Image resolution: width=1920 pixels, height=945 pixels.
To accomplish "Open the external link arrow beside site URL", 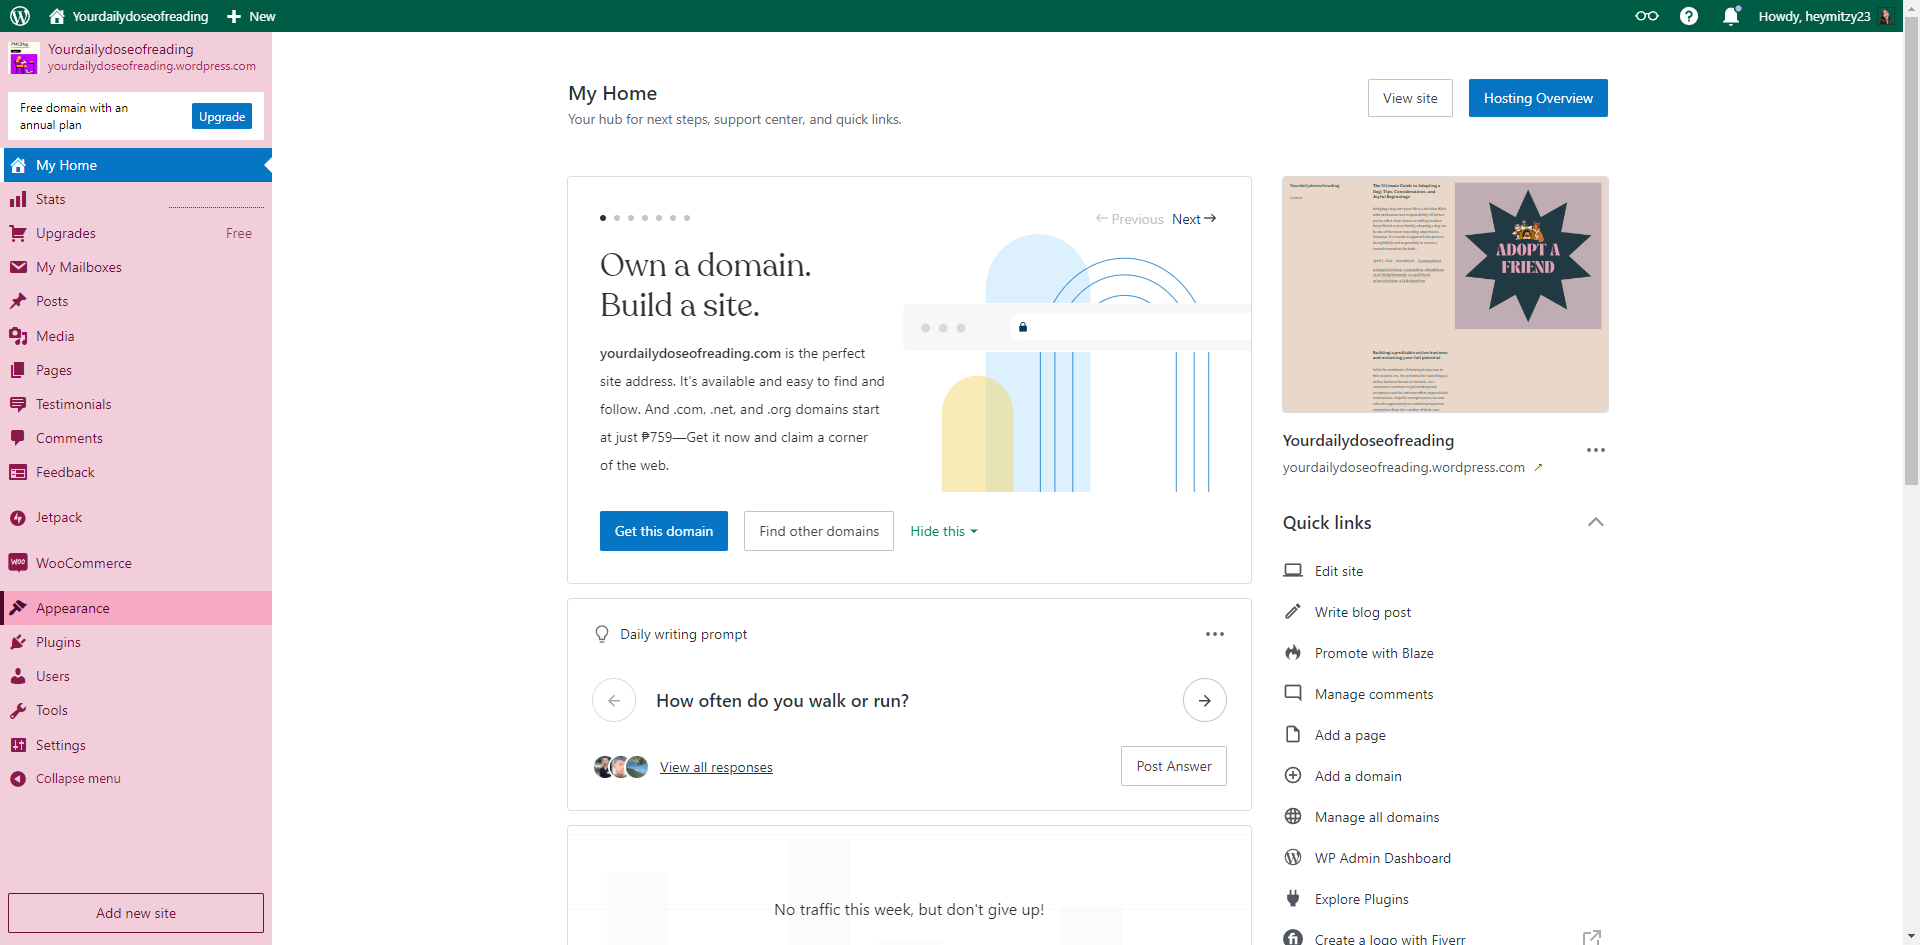I will tap(1538, 468).
